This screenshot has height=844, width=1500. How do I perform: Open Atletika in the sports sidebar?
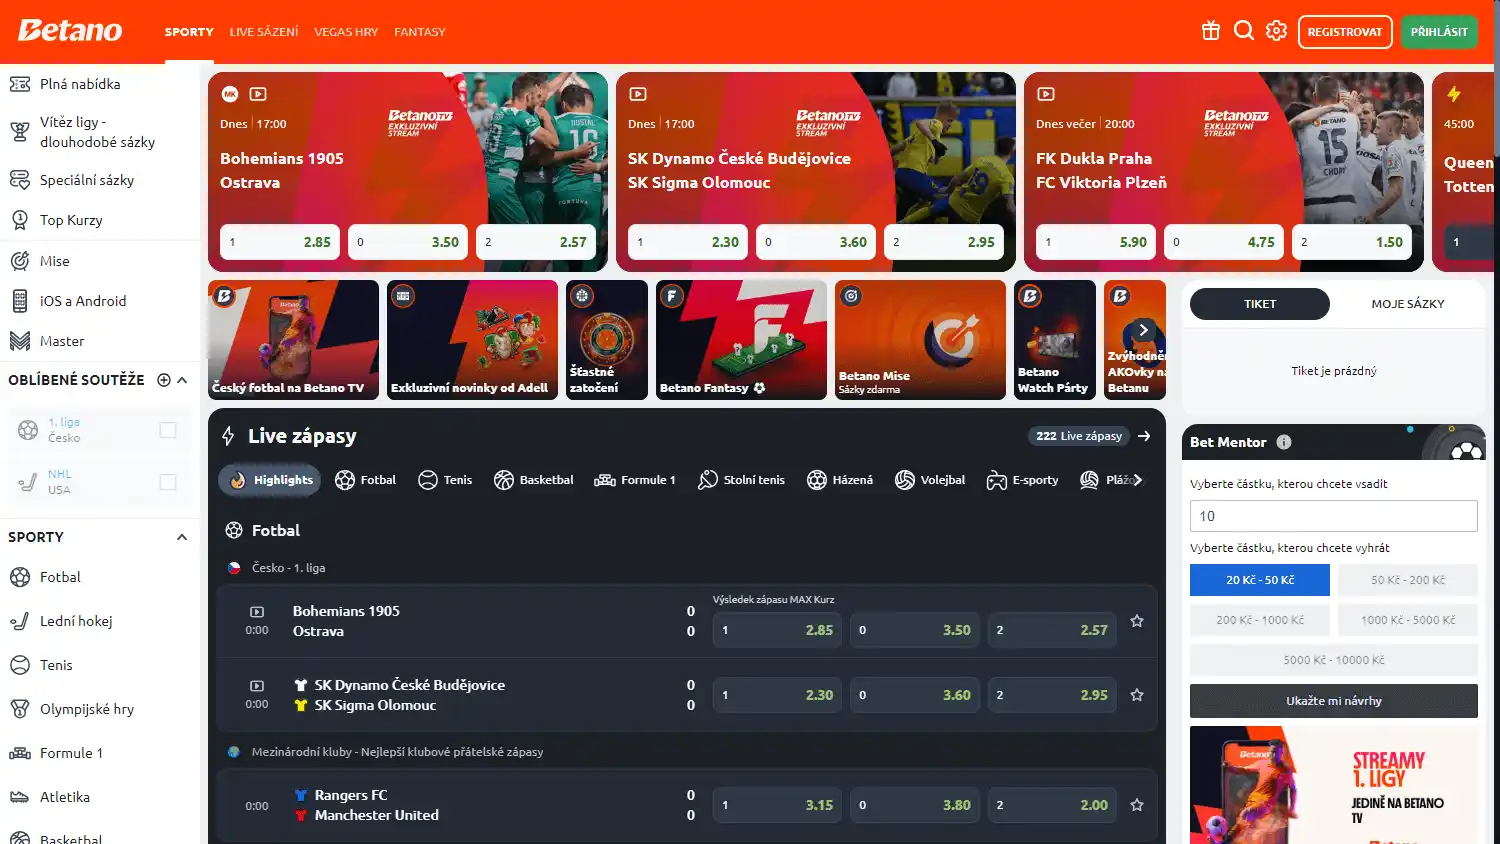pos(100,797)
